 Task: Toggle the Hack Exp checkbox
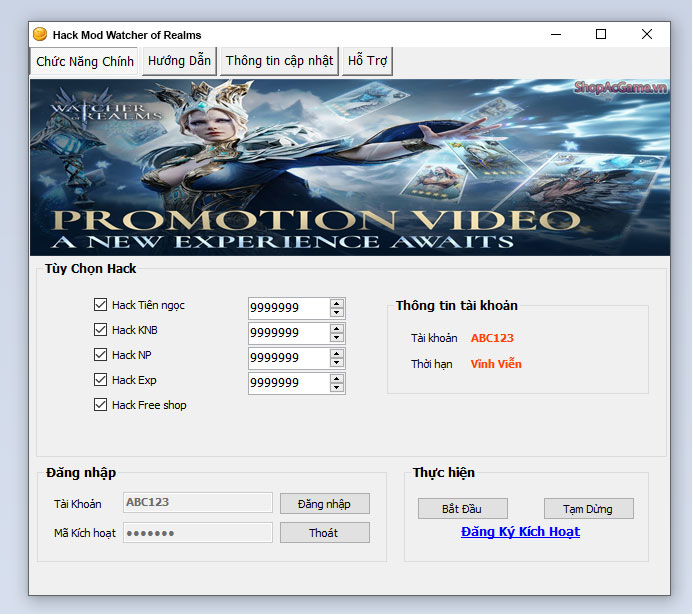(100, 380)
